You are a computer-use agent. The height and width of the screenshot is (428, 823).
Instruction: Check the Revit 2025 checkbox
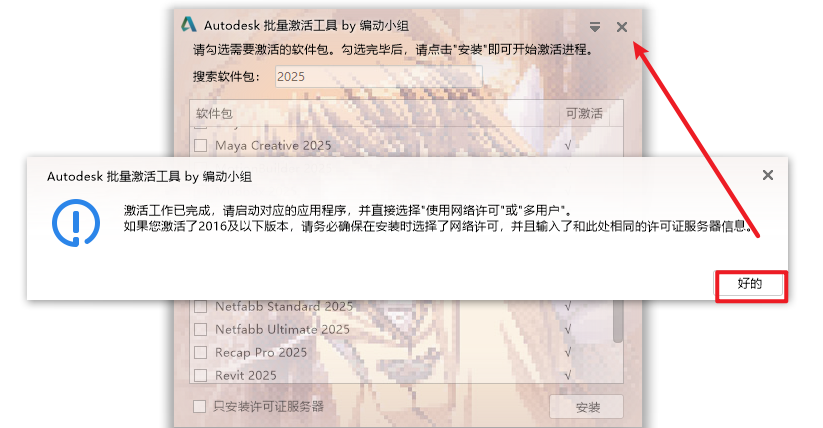[201, 375]
